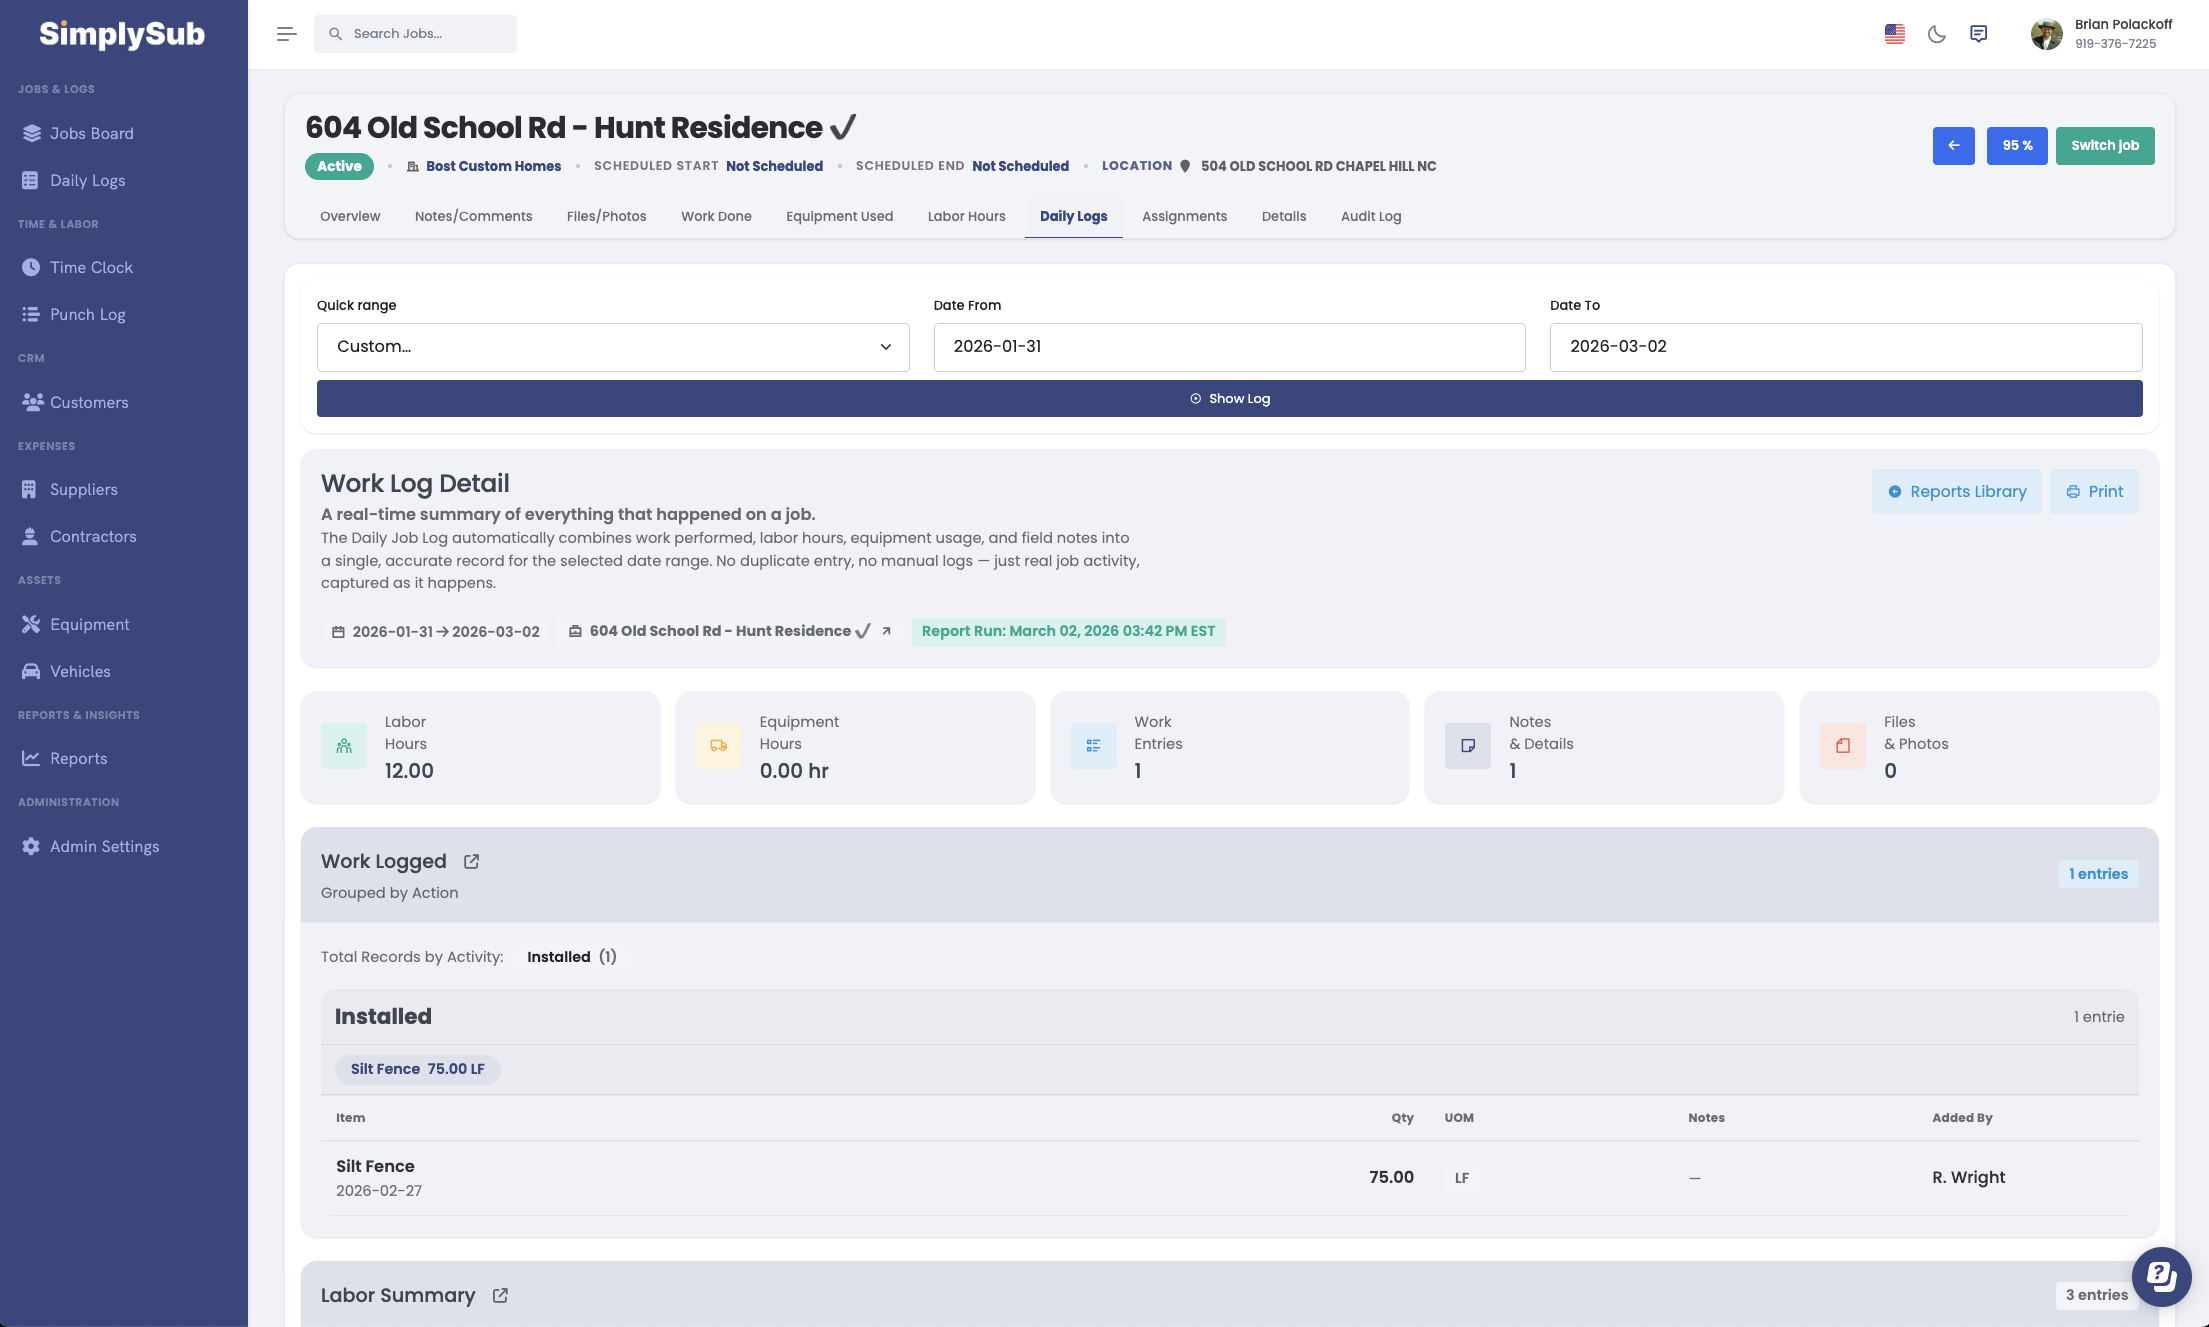
Task: Select the Installed activity filter chip
Action: tap(571, 957)
